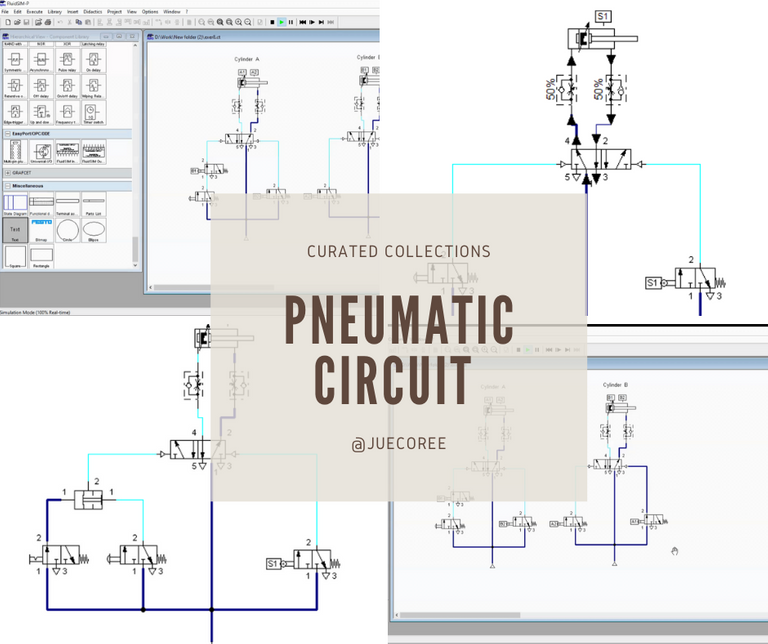This screenshot has height=644, width=768.
Task: Click the New file toolbar icon
Action: click(8, 22)
